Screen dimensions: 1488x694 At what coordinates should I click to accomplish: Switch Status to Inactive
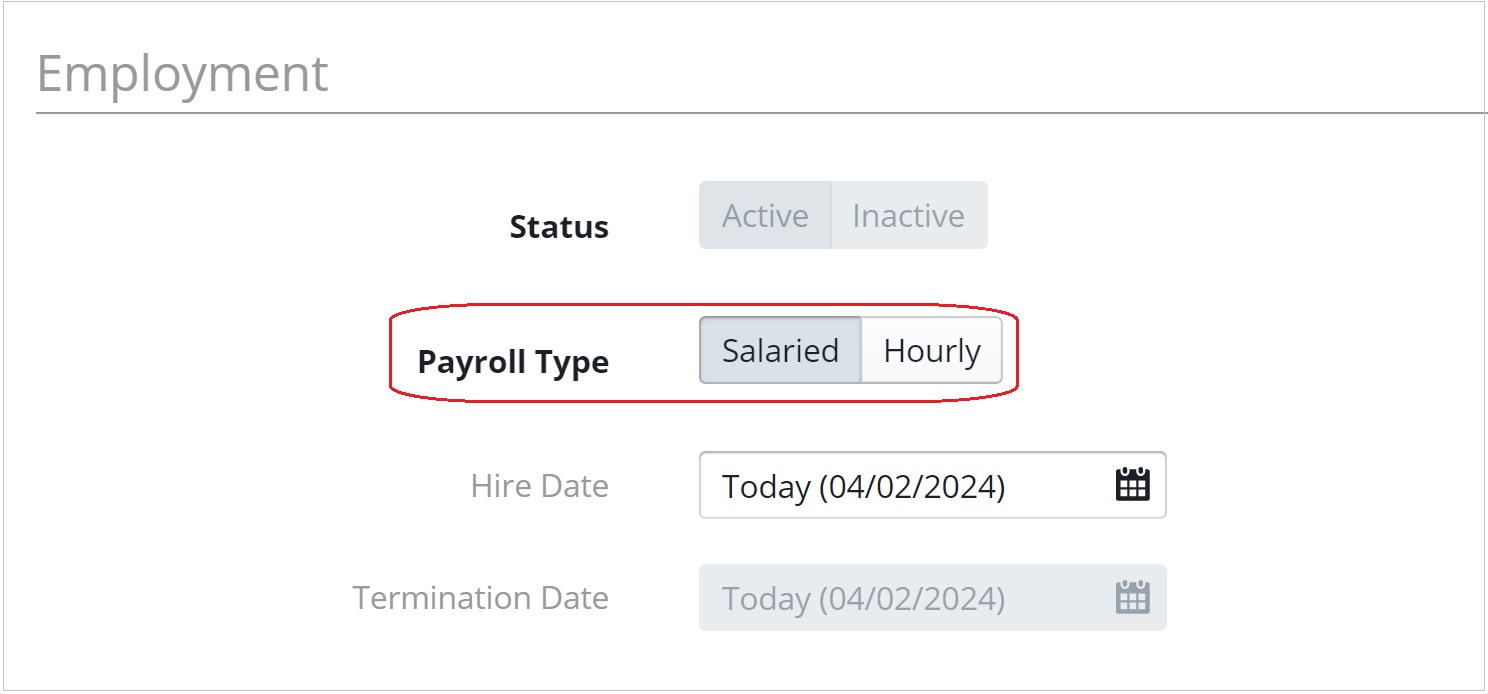tap(909, 215)
